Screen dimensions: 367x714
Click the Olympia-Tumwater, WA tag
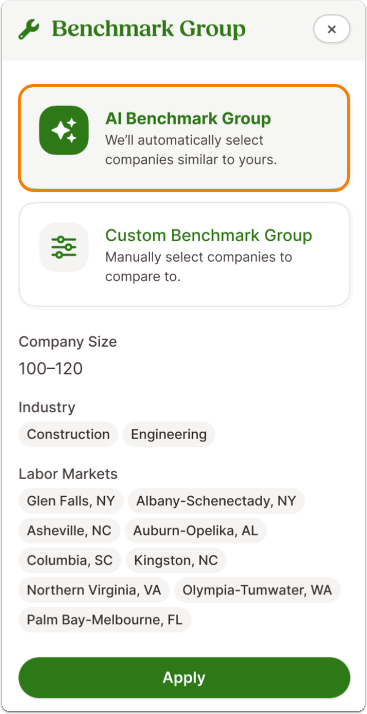click(257, 591)
